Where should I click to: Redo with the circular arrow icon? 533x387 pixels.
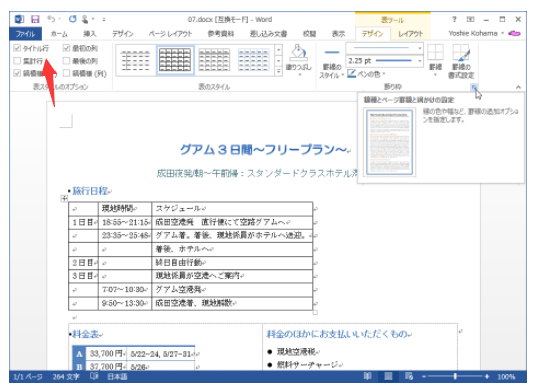click(72, 19)
